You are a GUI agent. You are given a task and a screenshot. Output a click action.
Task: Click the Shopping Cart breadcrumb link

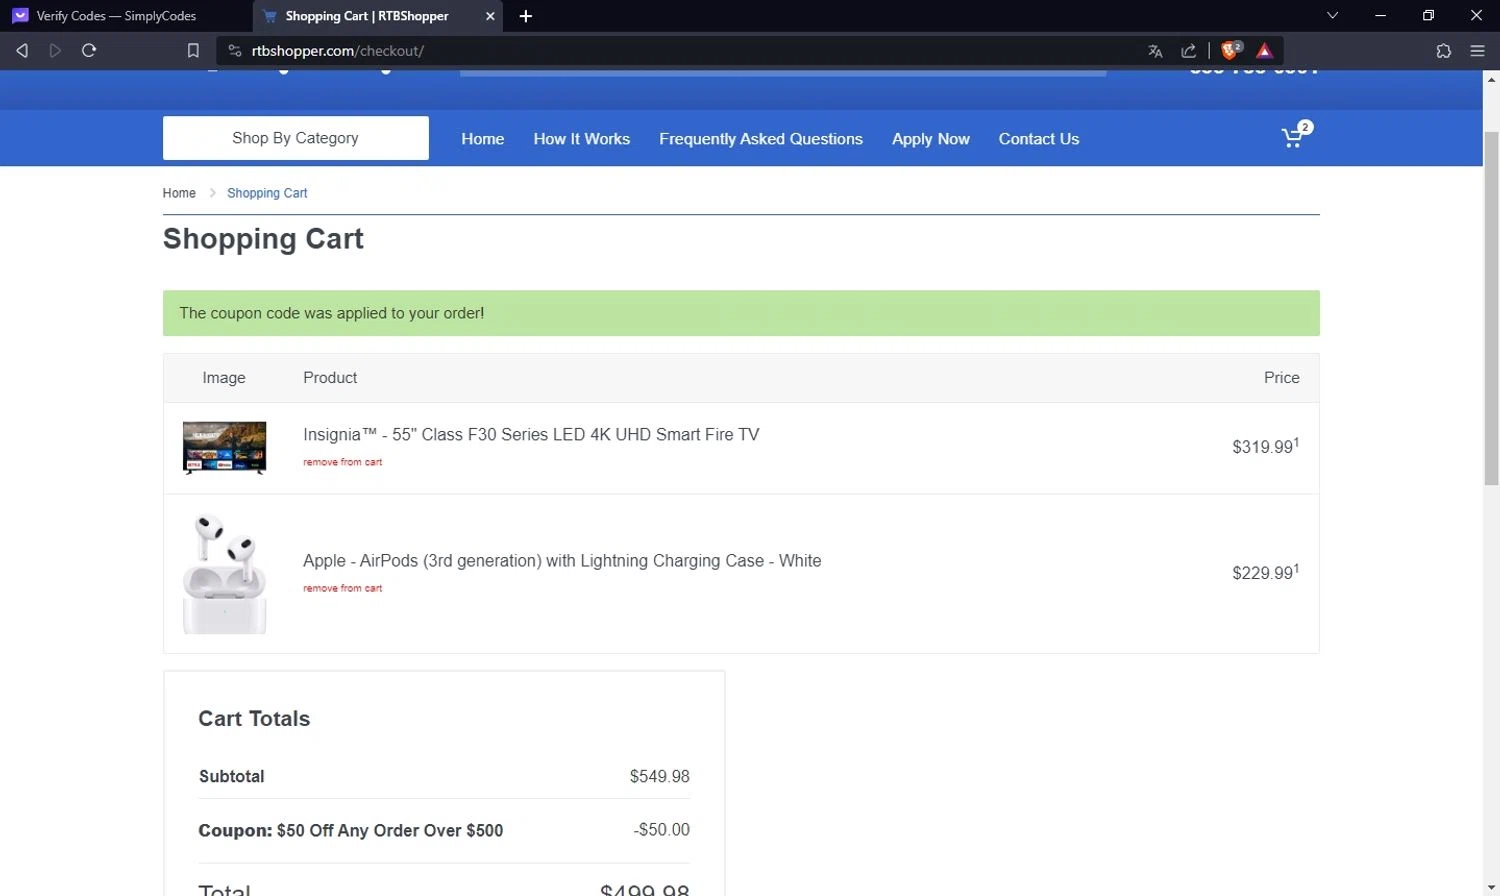[267, 193]
